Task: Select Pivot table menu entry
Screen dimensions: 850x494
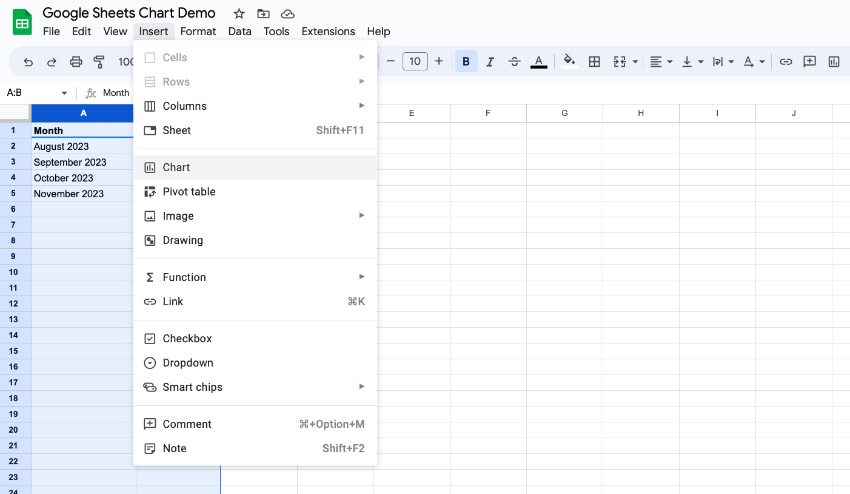Action: 255,191
